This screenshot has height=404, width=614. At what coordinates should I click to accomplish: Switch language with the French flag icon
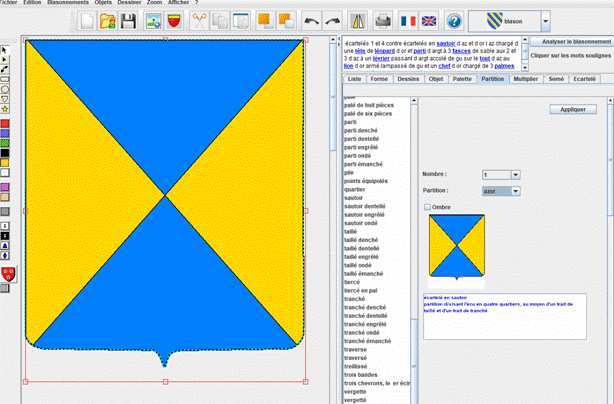coord(408,20)
